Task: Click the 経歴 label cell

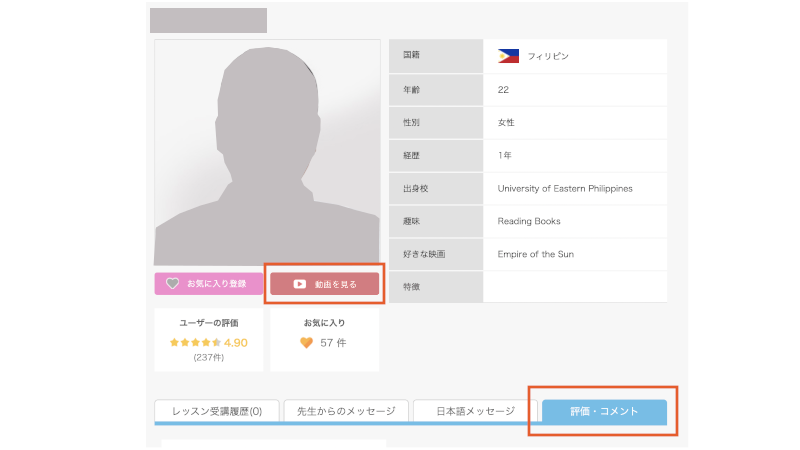Action: point(436,155)
